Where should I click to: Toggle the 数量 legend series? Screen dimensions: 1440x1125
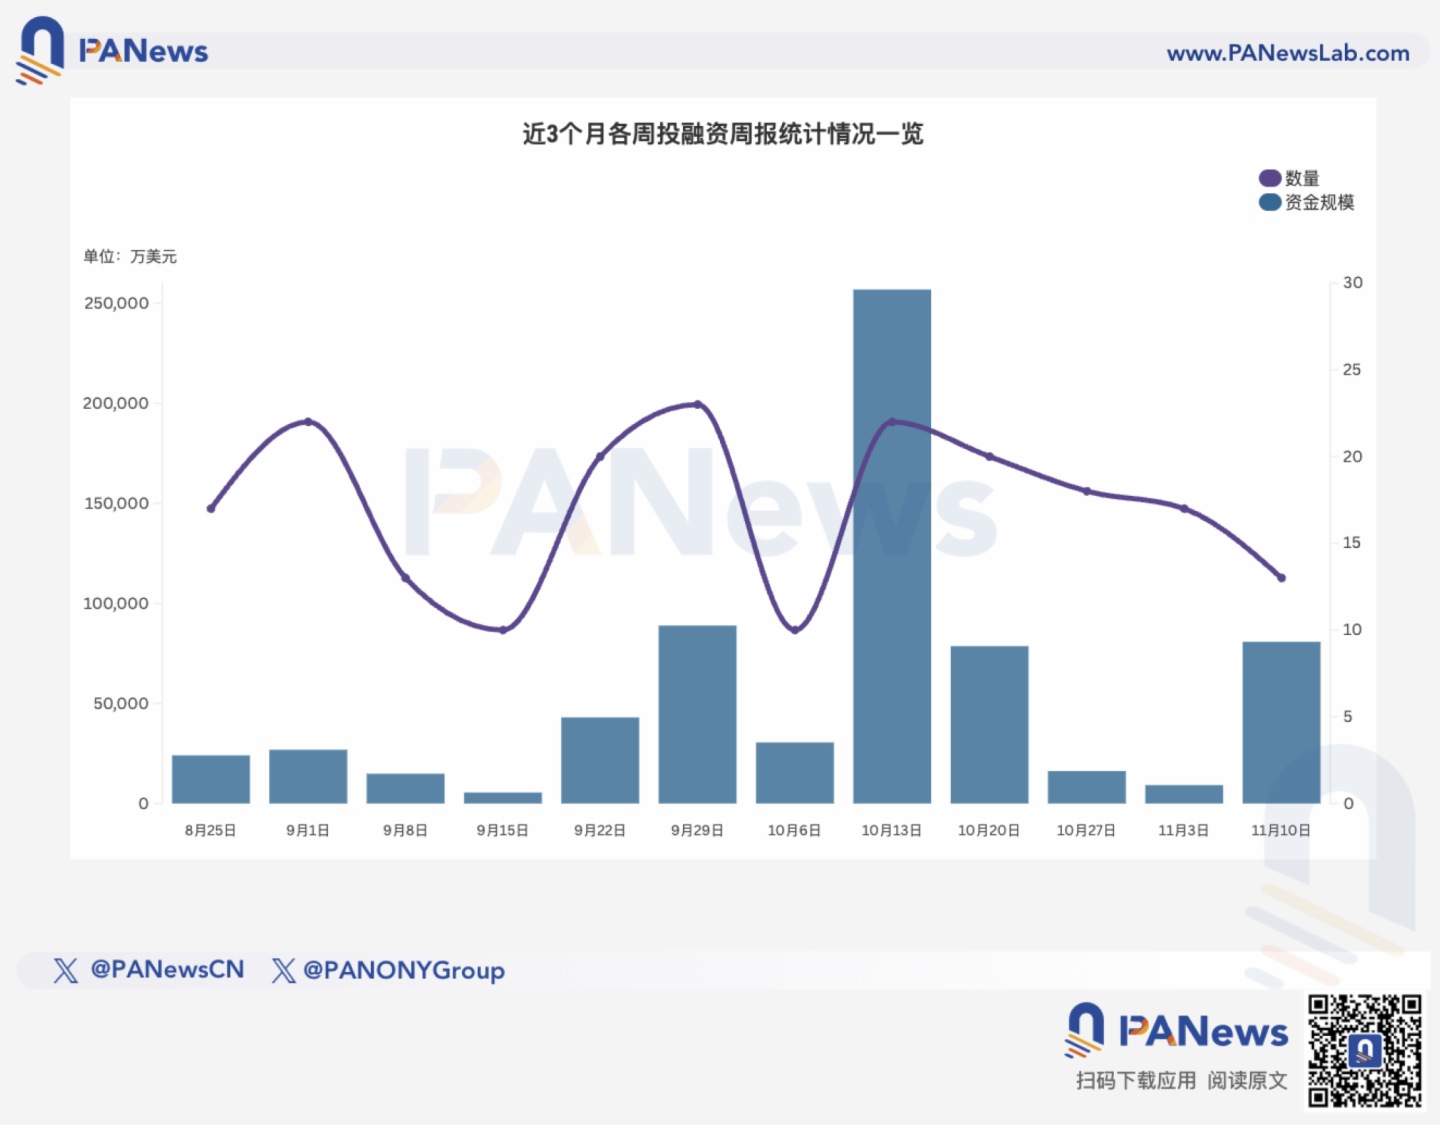click(1302, 178)
